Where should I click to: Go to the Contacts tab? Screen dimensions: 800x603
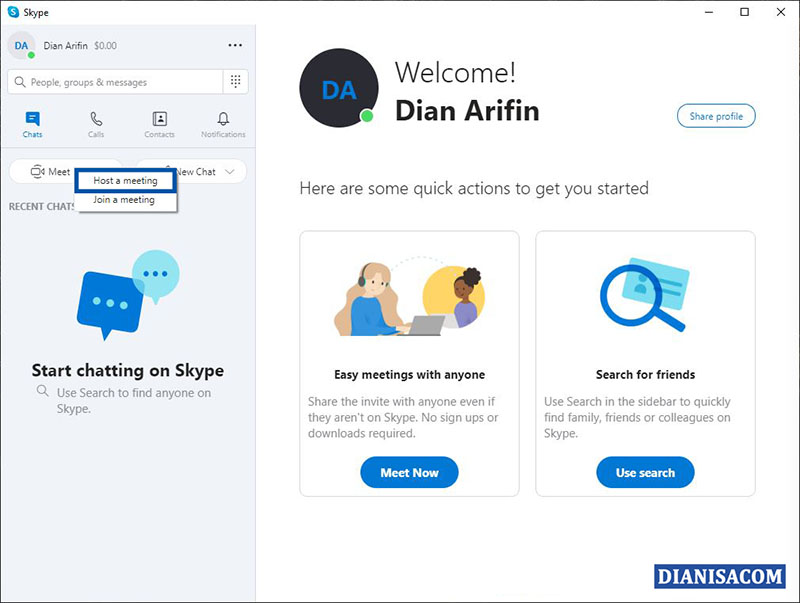(159, 124)
